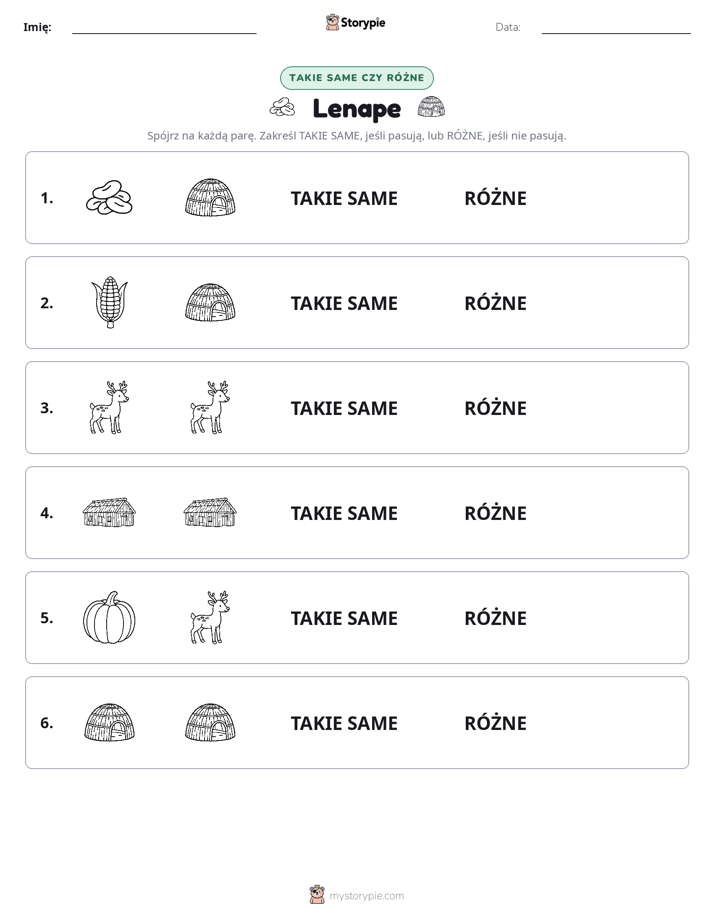Click the Imię name line field
The height and width of the screenshot is (924, 714).
[164, 27]
